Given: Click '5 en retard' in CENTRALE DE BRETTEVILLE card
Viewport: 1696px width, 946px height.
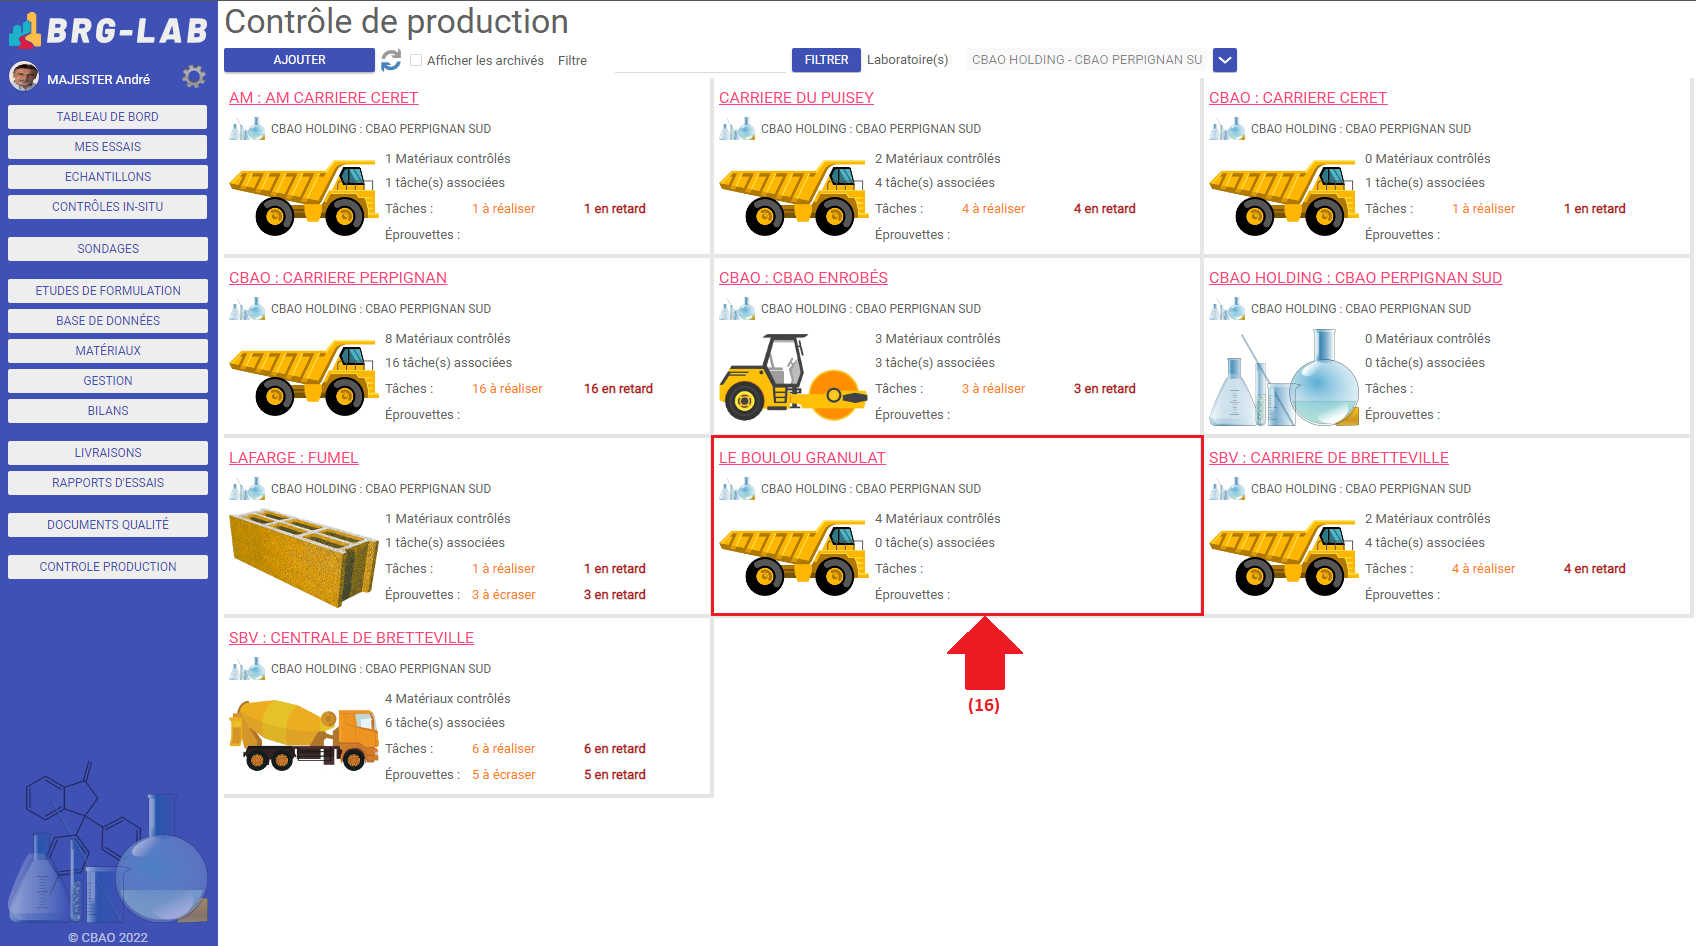Looking at the screenshot, I should pyautogui.click(x=615, y=775).
